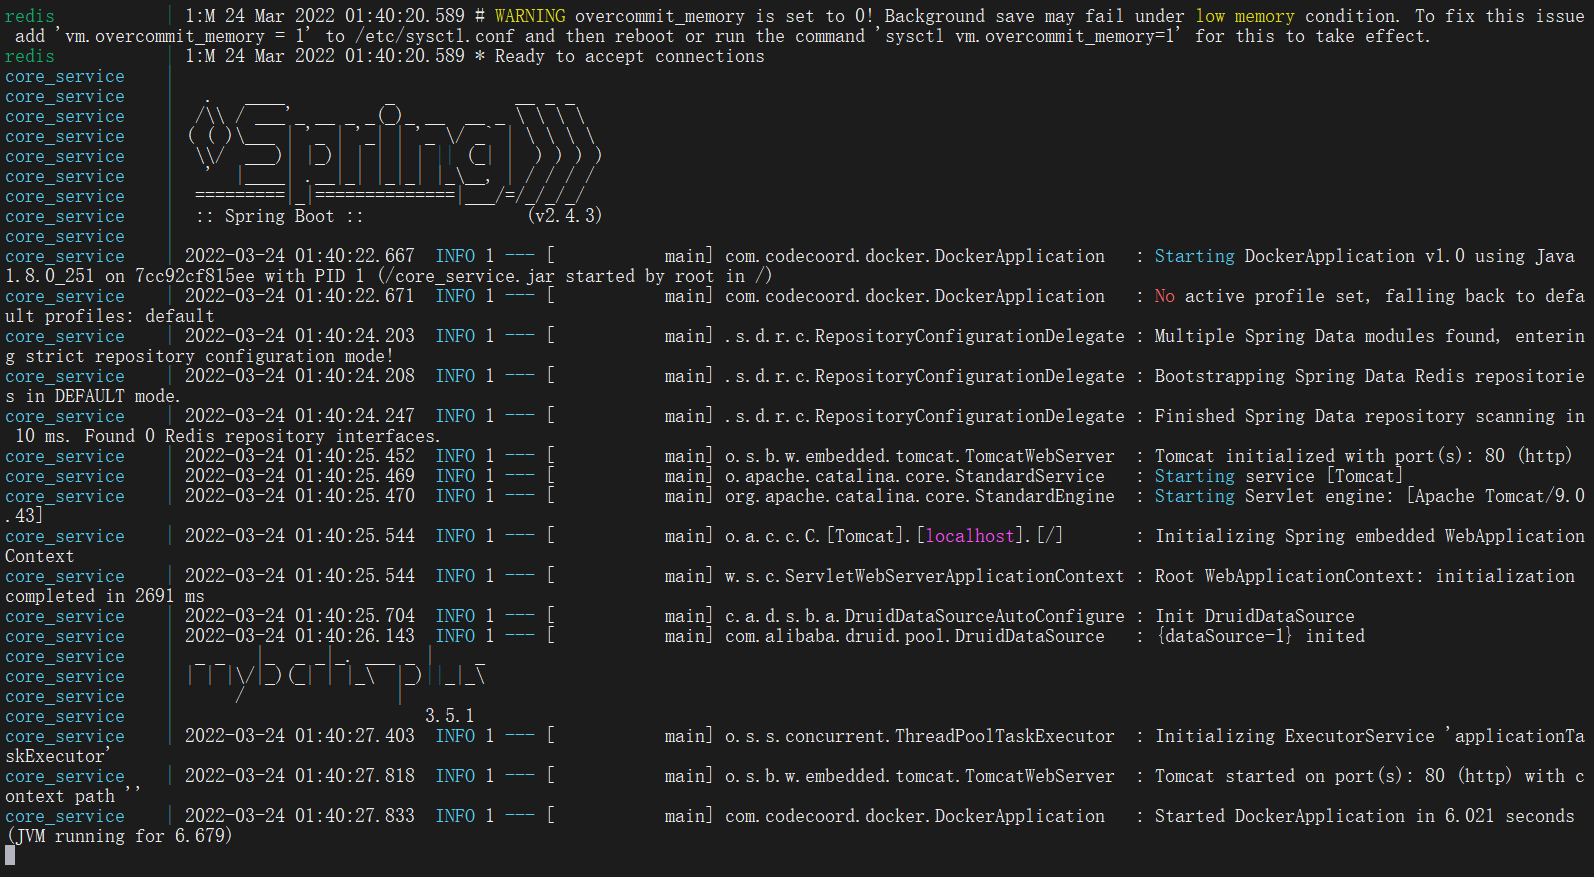Click '(JVM running for 6.679)' line
Viewport: 1594px width, 877px height.
pyautogui.click(x=119, y=836)
